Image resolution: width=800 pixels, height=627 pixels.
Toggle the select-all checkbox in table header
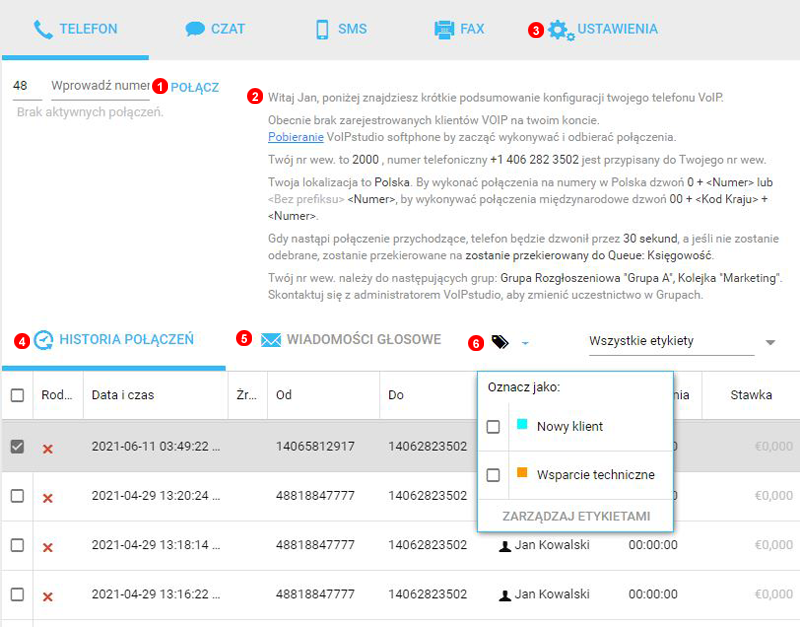click(17, 395)
